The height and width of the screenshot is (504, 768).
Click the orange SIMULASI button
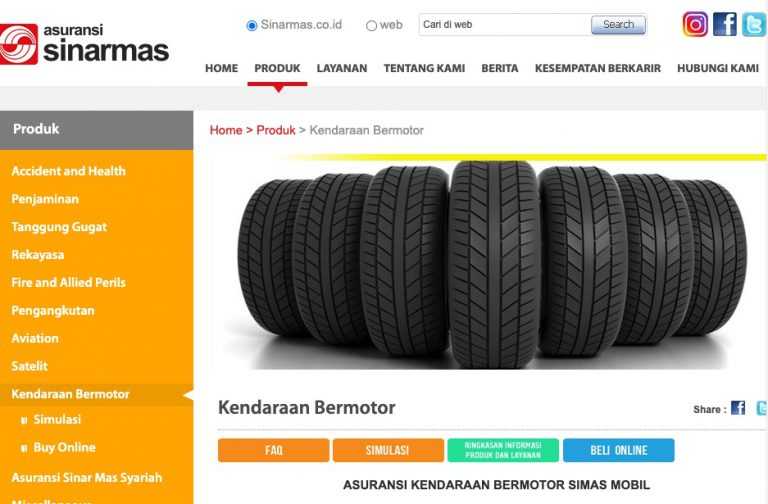pos(388,450)
